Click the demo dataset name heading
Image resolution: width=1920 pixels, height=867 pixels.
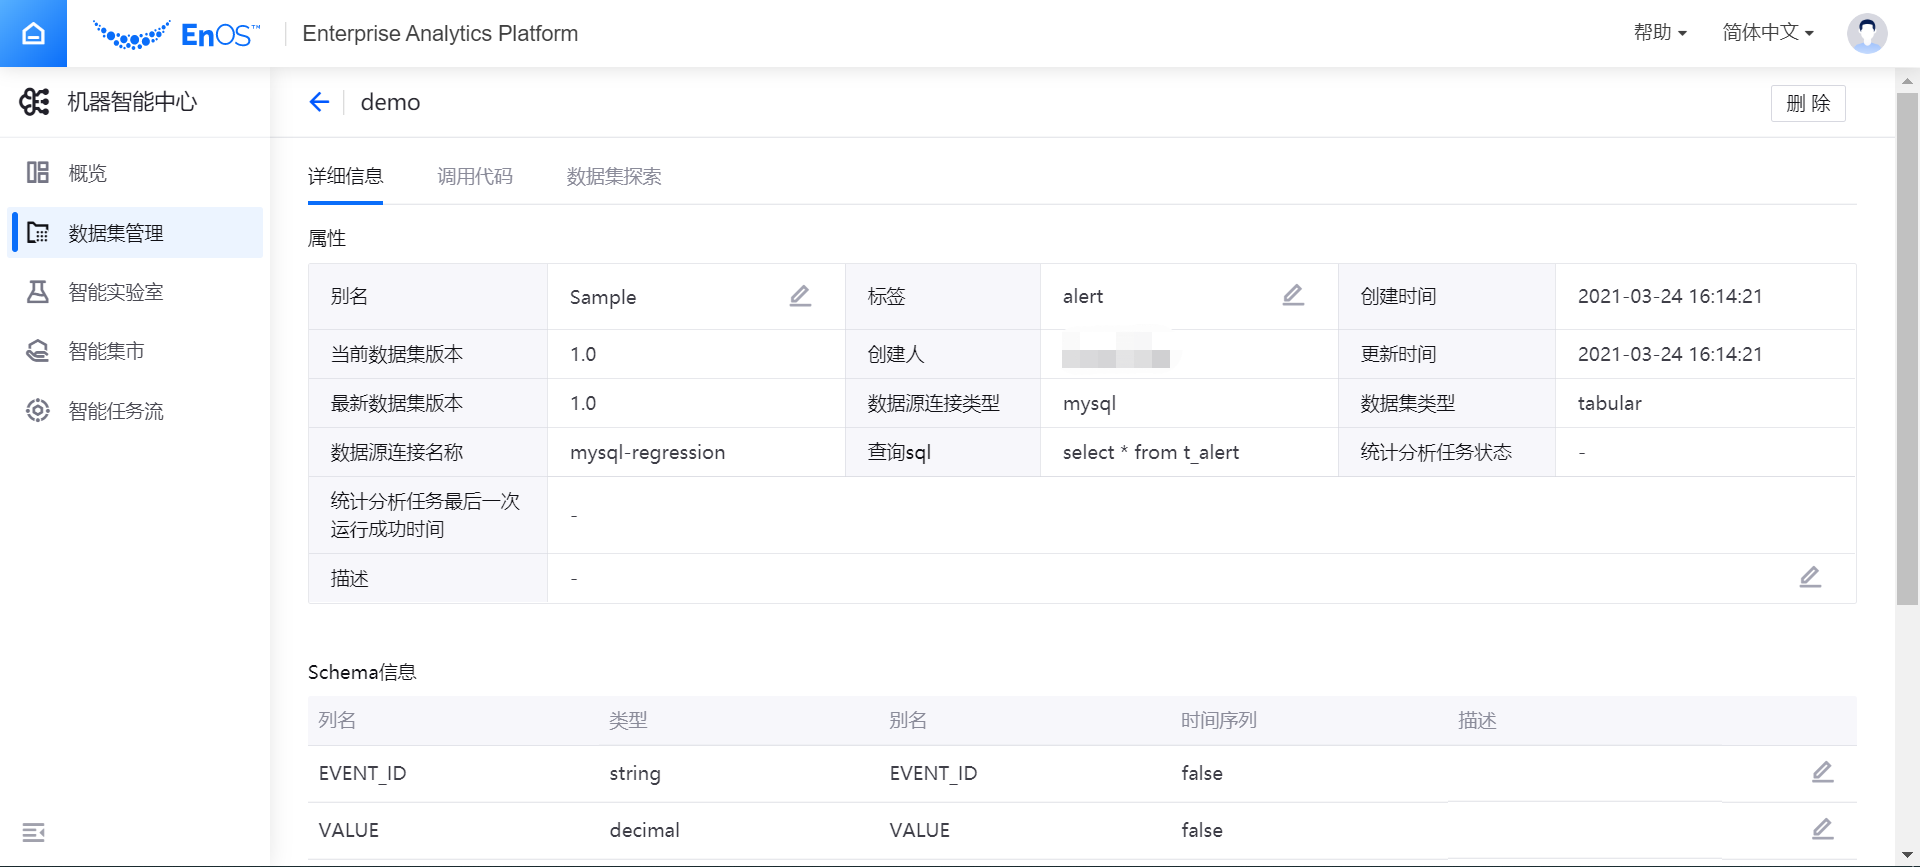[x=390, y=102]
